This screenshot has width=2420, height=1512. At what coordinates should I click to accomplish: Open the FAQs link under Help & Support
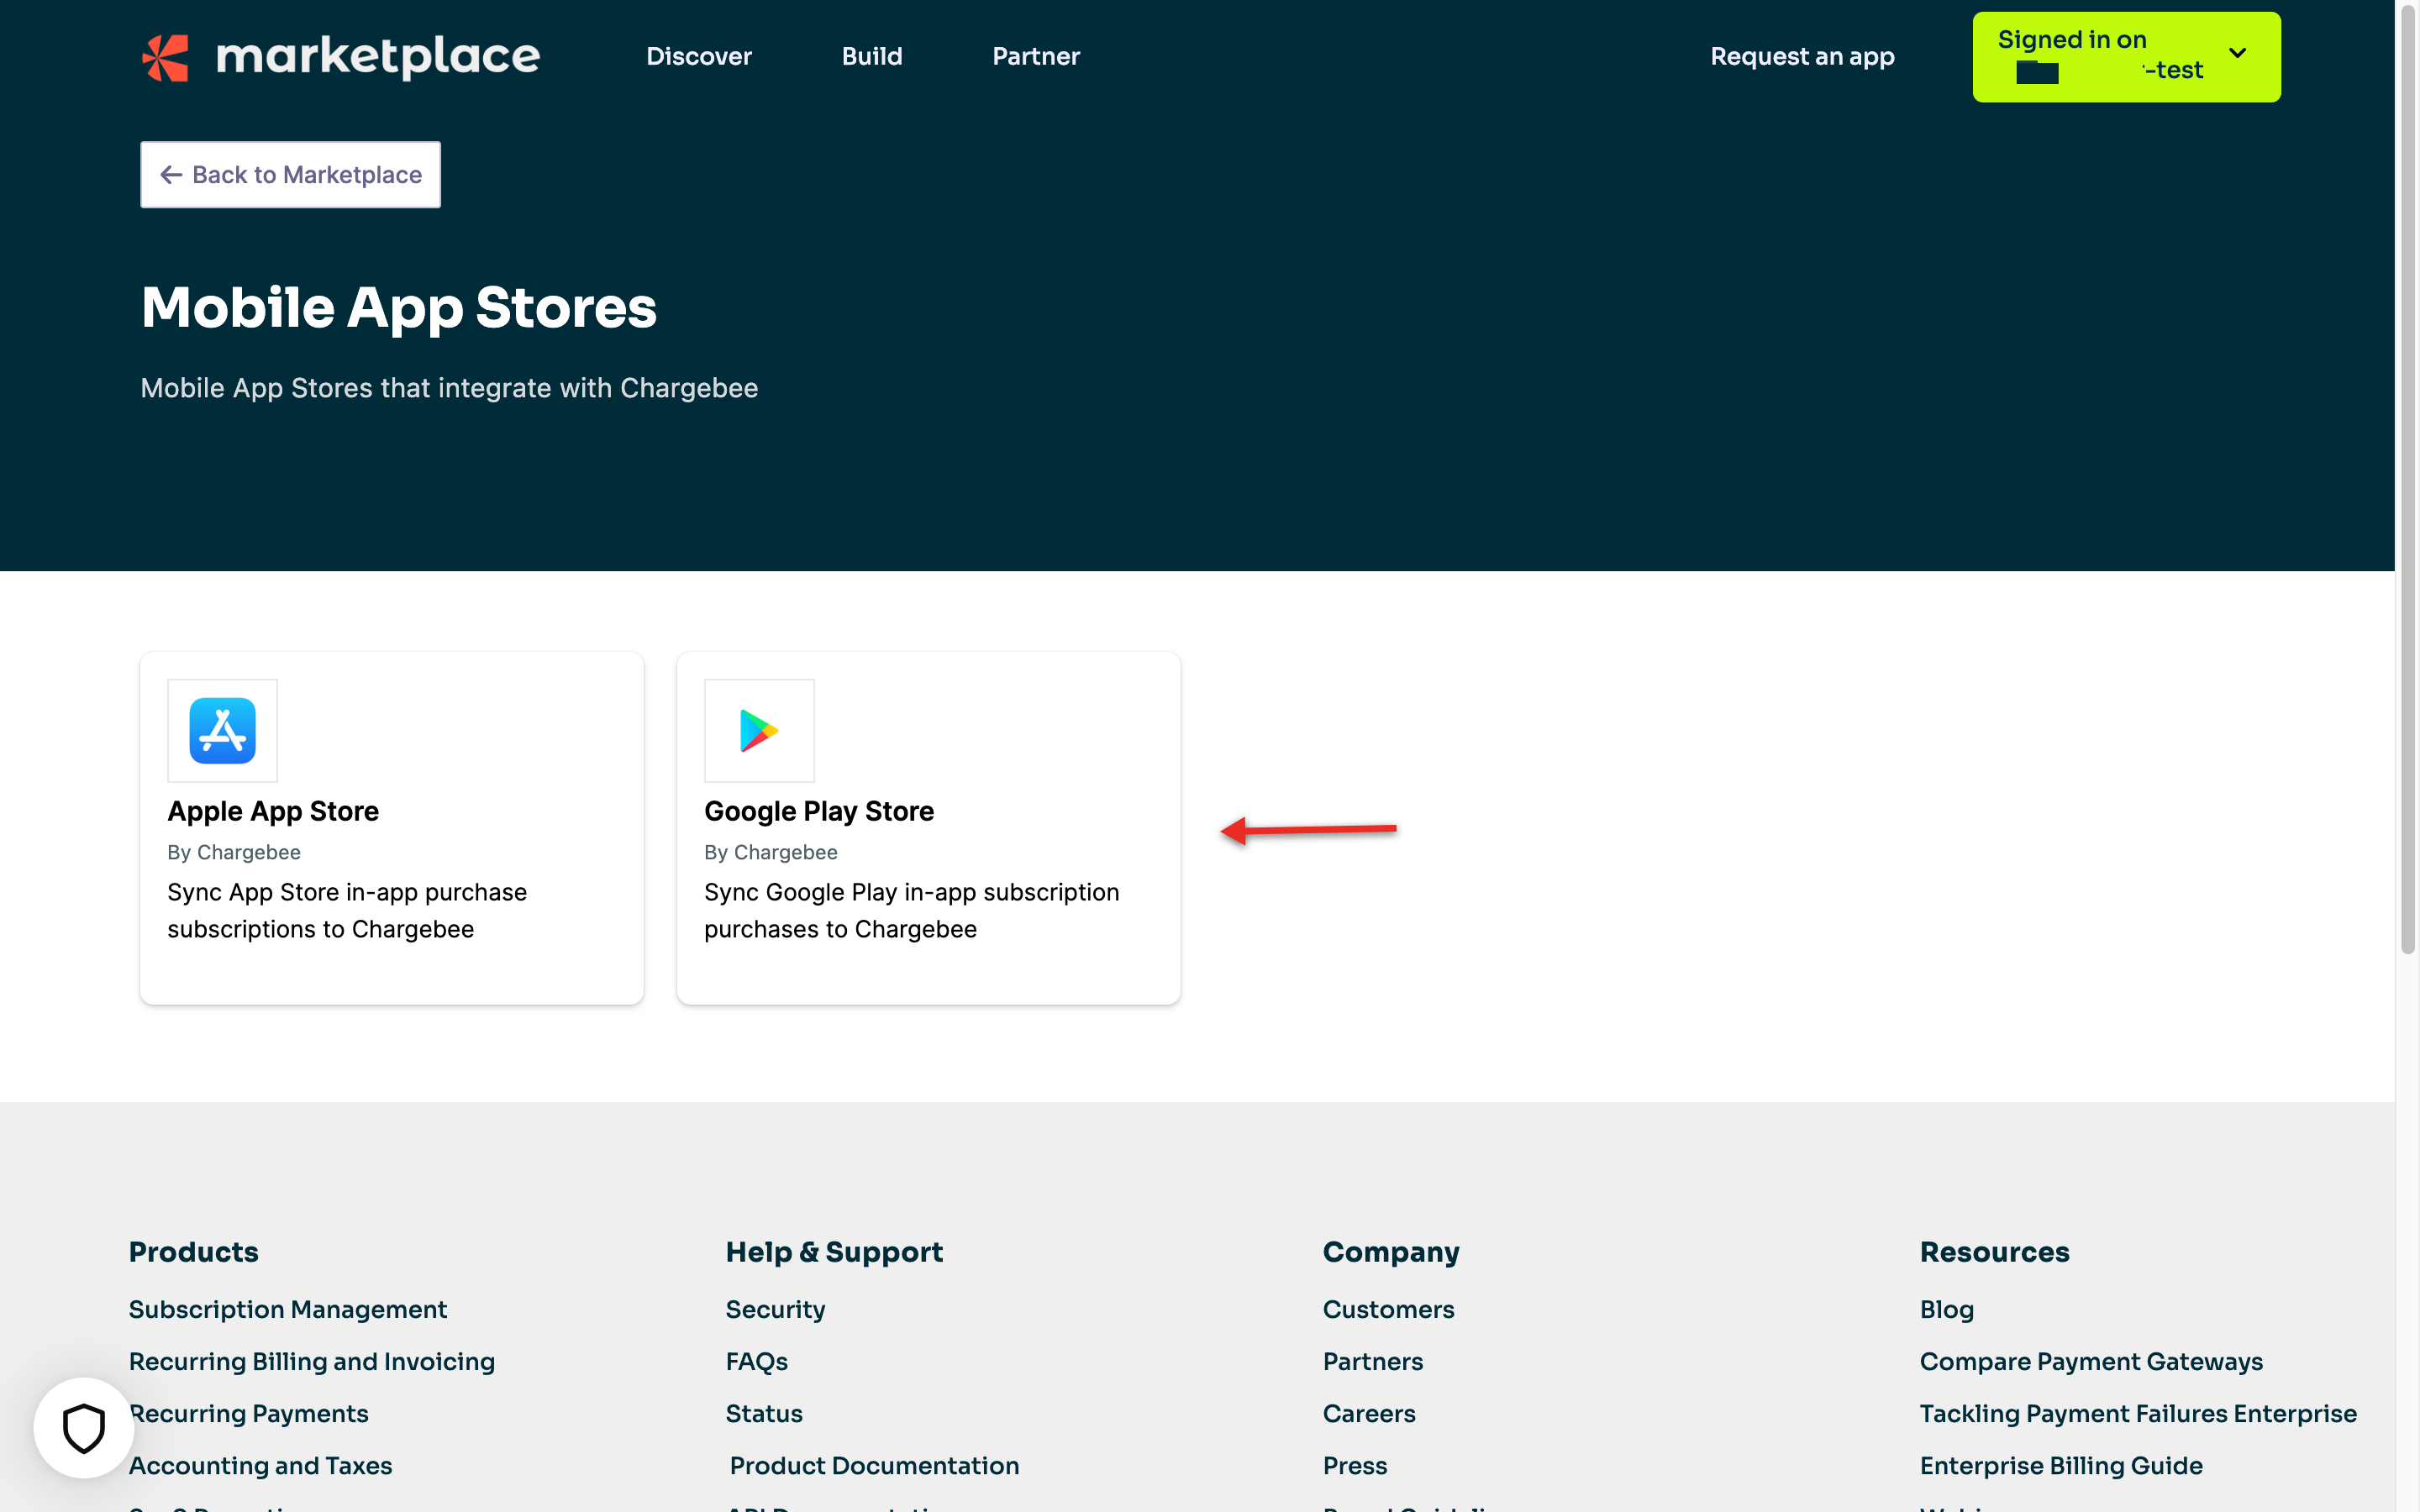[x=756, y=1361]
